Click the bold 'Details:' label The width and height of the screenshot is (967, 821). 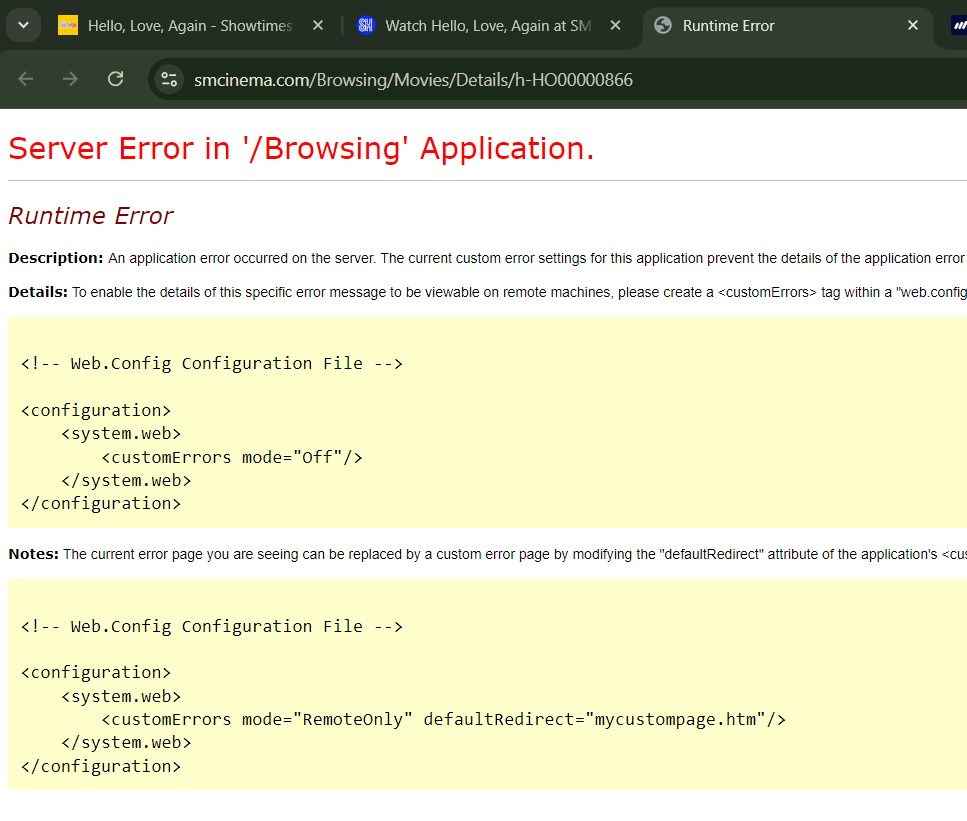[38, 292]
